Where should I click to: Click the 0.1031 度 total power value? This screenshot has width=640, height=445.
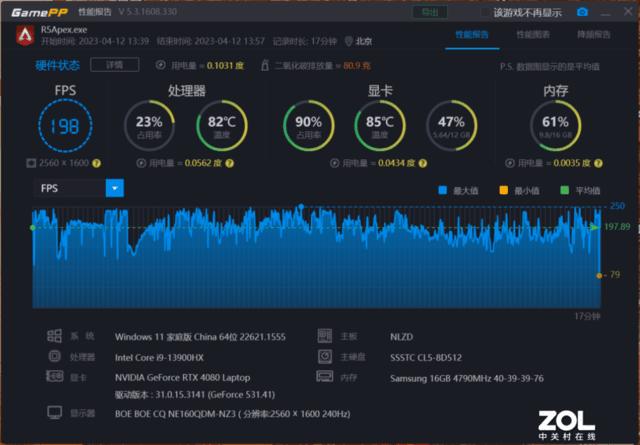(225, 65)
